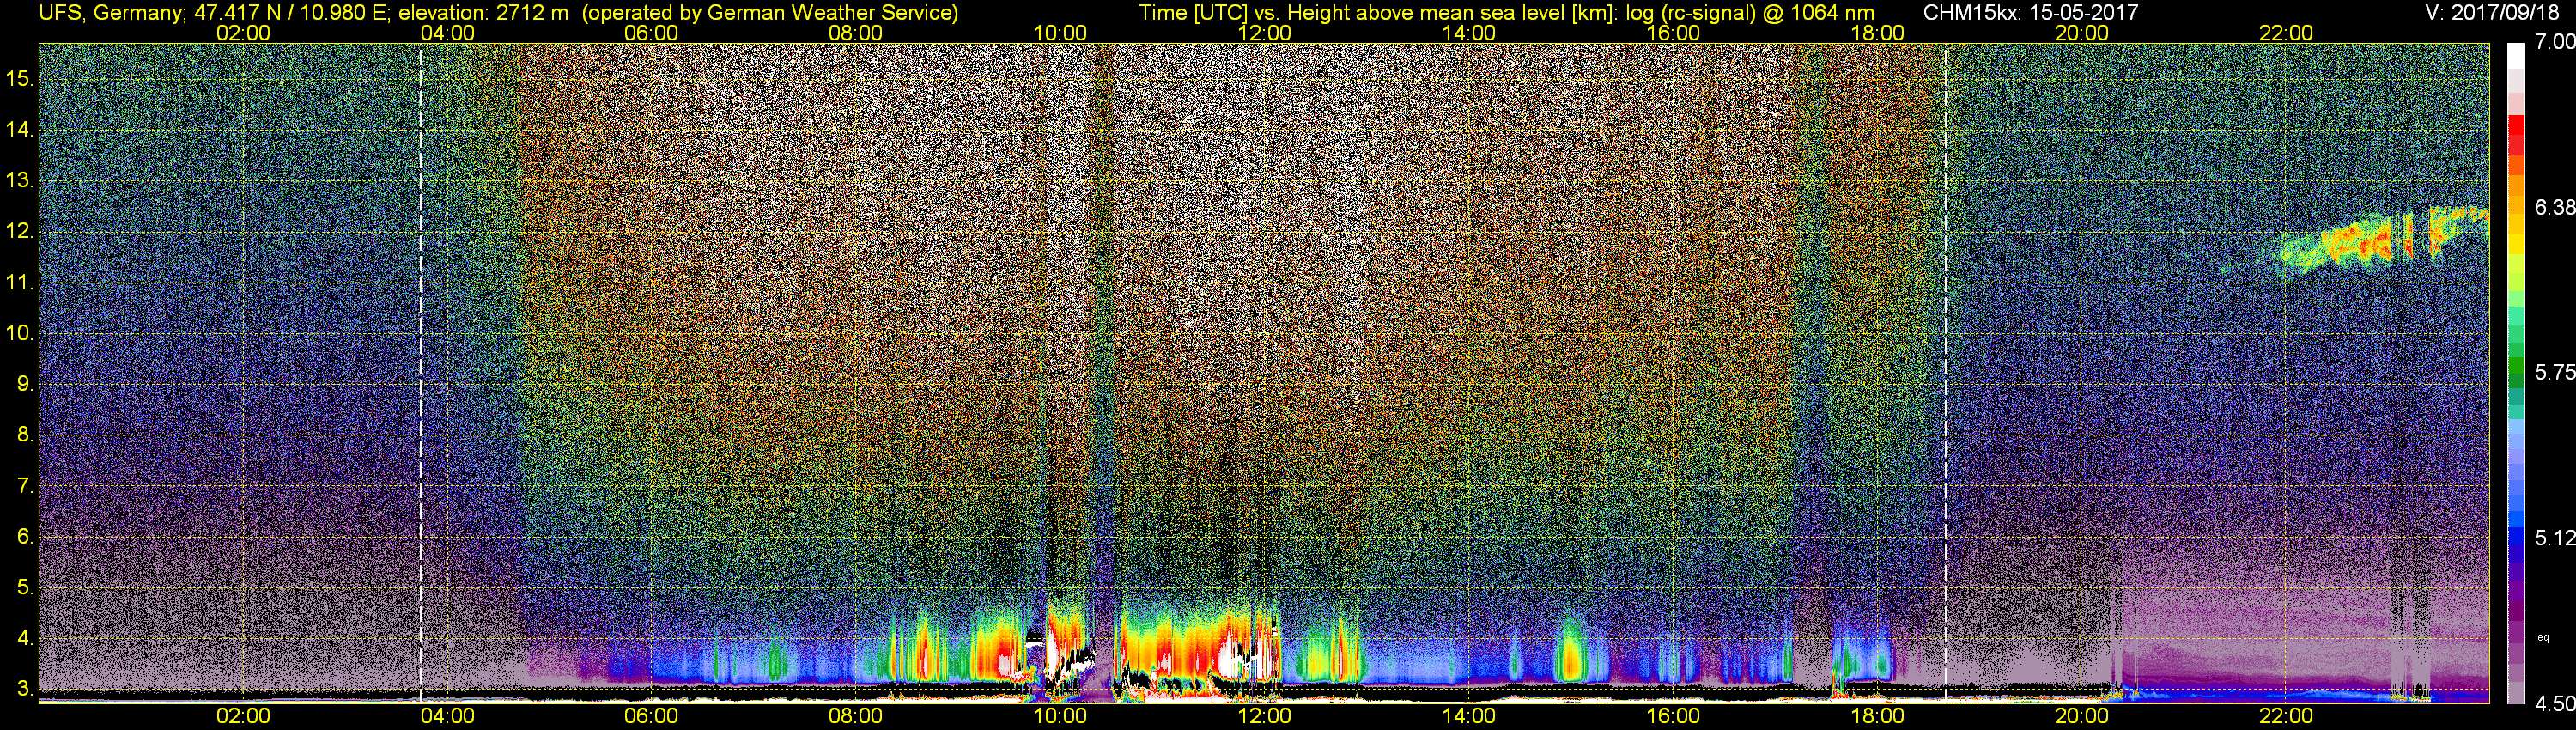Click the 3. km height axis label
The image size is (2576, 730).
pos(25,689)
